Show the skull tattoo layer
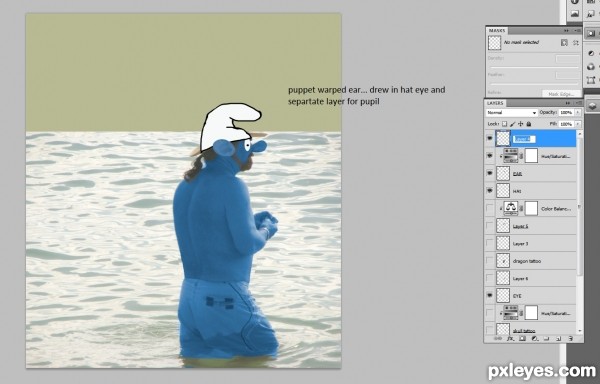 [490, 329]
